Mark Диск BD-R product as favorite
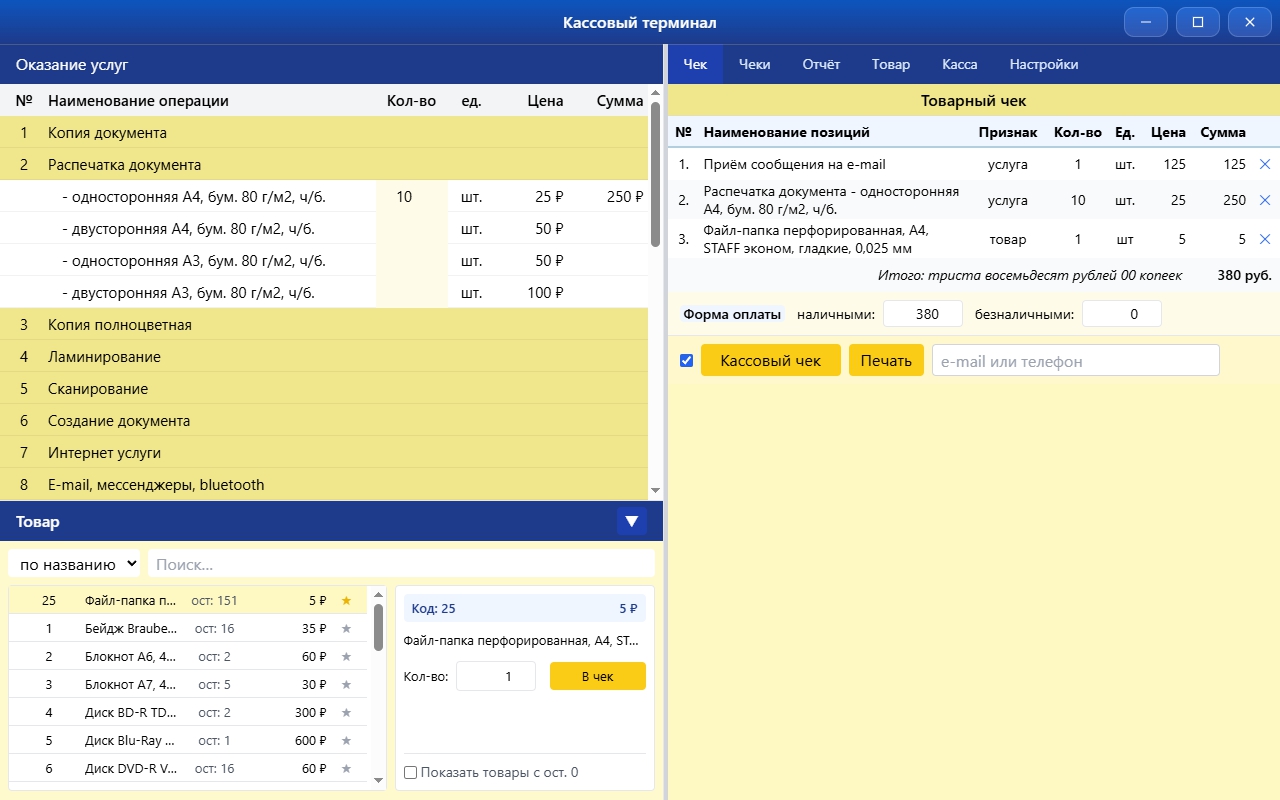The height and width of the screenshot is (800, 1280). pyautogui.click(x=346, y=713)
